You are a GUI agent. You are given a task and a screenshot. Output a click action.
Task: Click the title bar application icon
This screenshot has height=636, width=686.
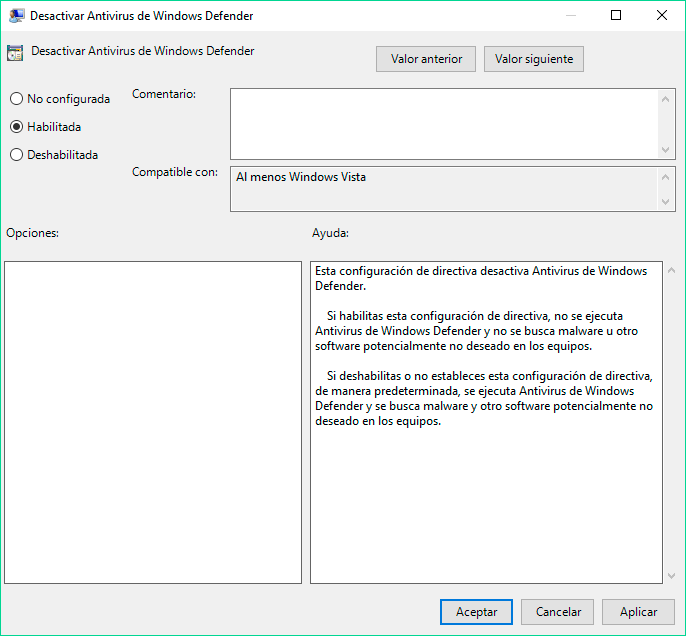pyautogui.click(x=16, y=16)
